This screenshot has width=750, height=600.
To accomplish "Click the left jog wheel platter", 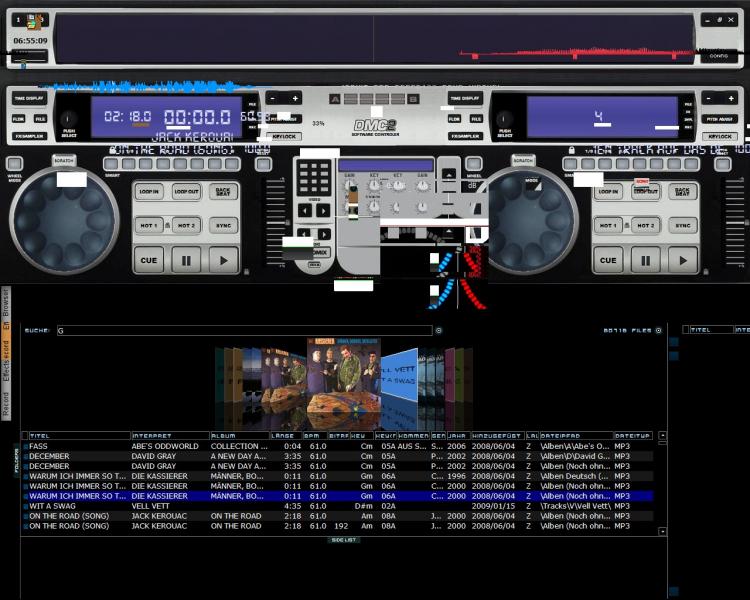I will click(64, 221).
